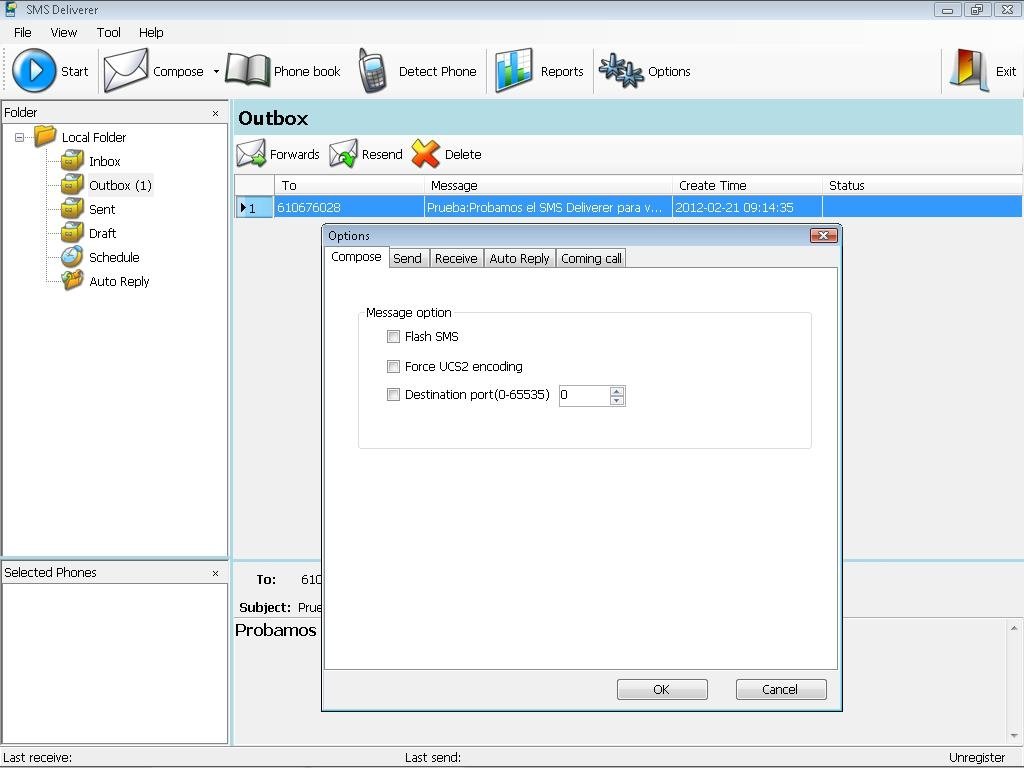
Task: Select the Draft folder icon
Action: coord(72,232)
